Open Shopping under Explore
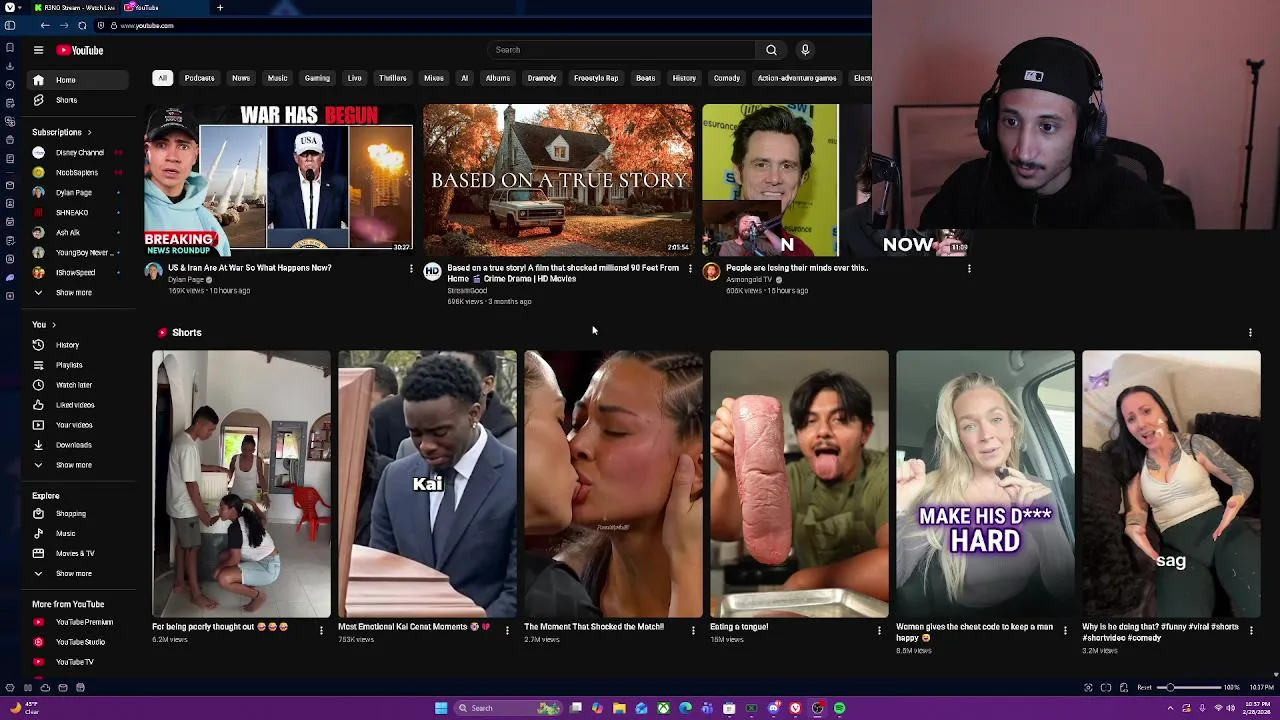 pos(80,514)
